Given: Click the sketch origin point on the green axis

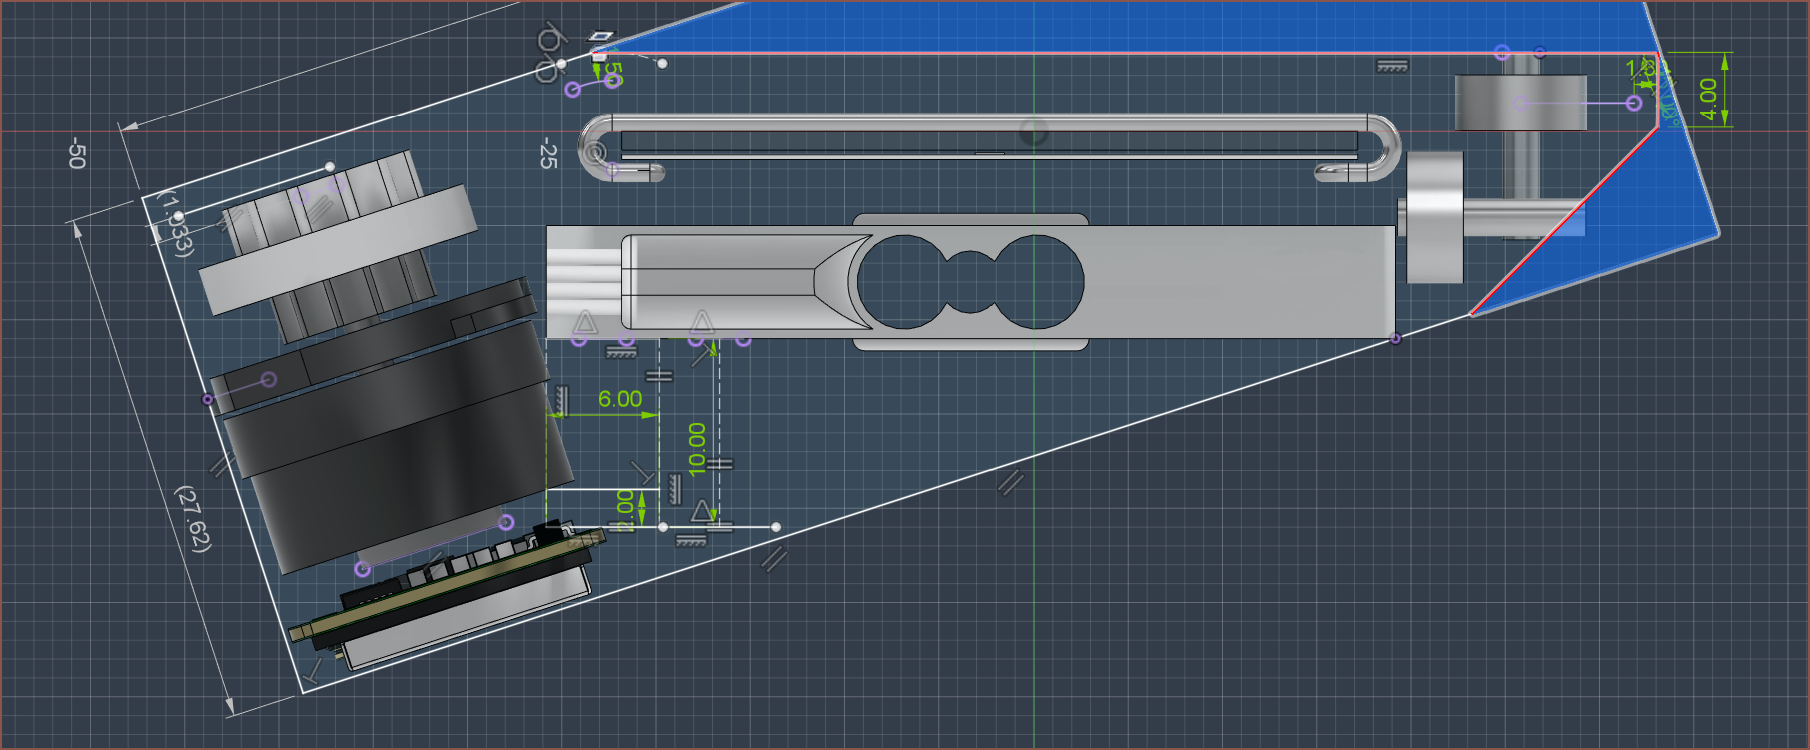Looking at the screenshot, I should coord(1033,131).
